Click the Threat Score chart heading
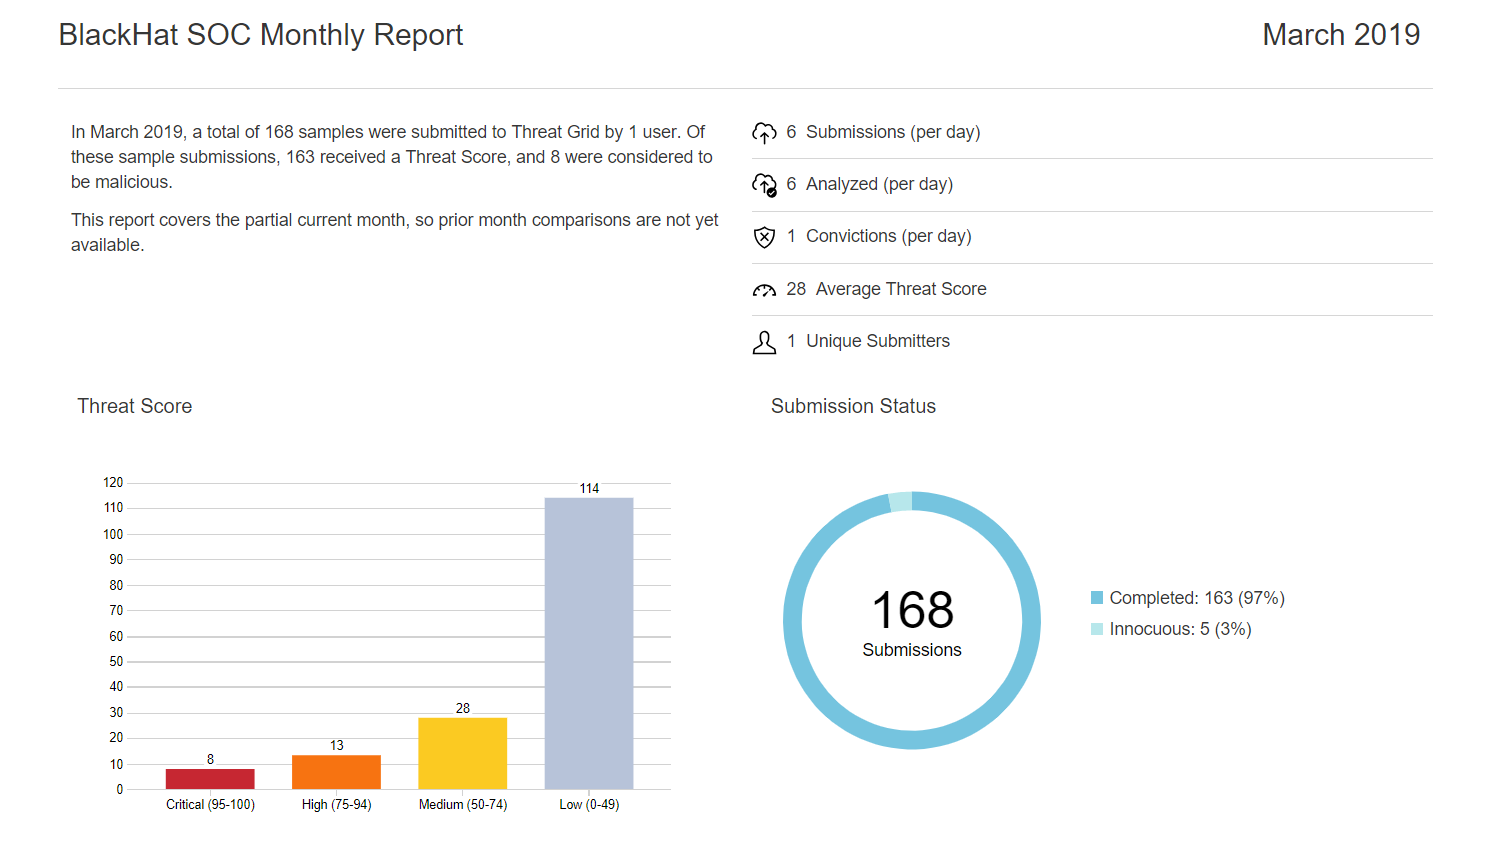Screen dimensions: 1501x846 coord(135,406)
